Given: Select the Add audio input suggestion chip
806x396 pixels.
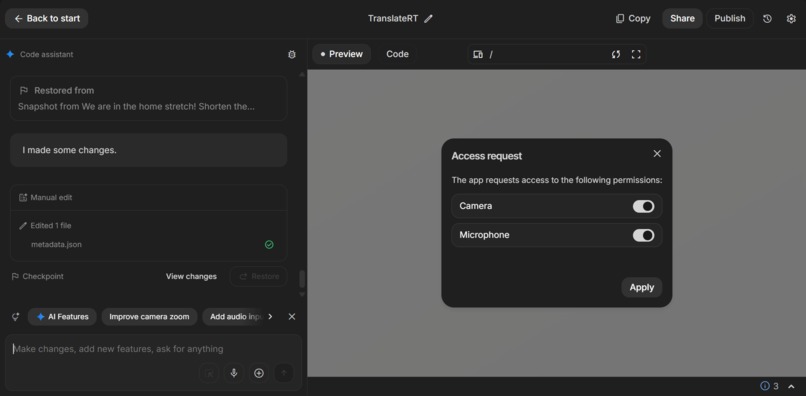Looking at the screenshot, I should point(234,317).
